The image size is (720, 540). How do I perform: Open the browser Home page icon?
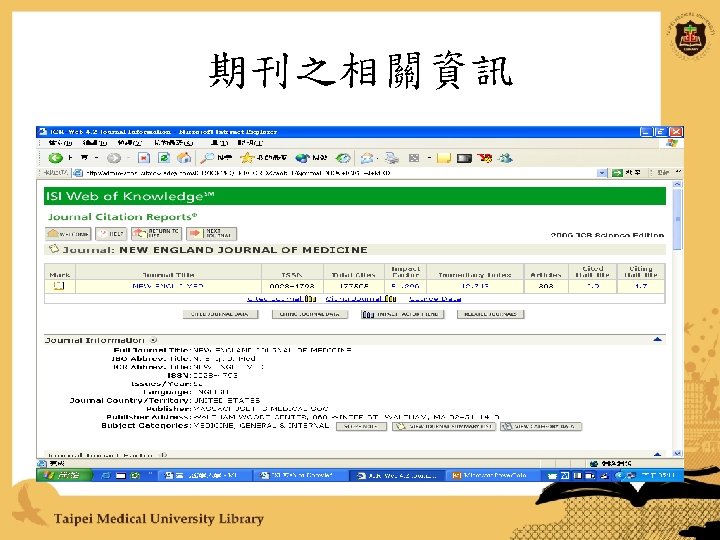coord(184,158)
